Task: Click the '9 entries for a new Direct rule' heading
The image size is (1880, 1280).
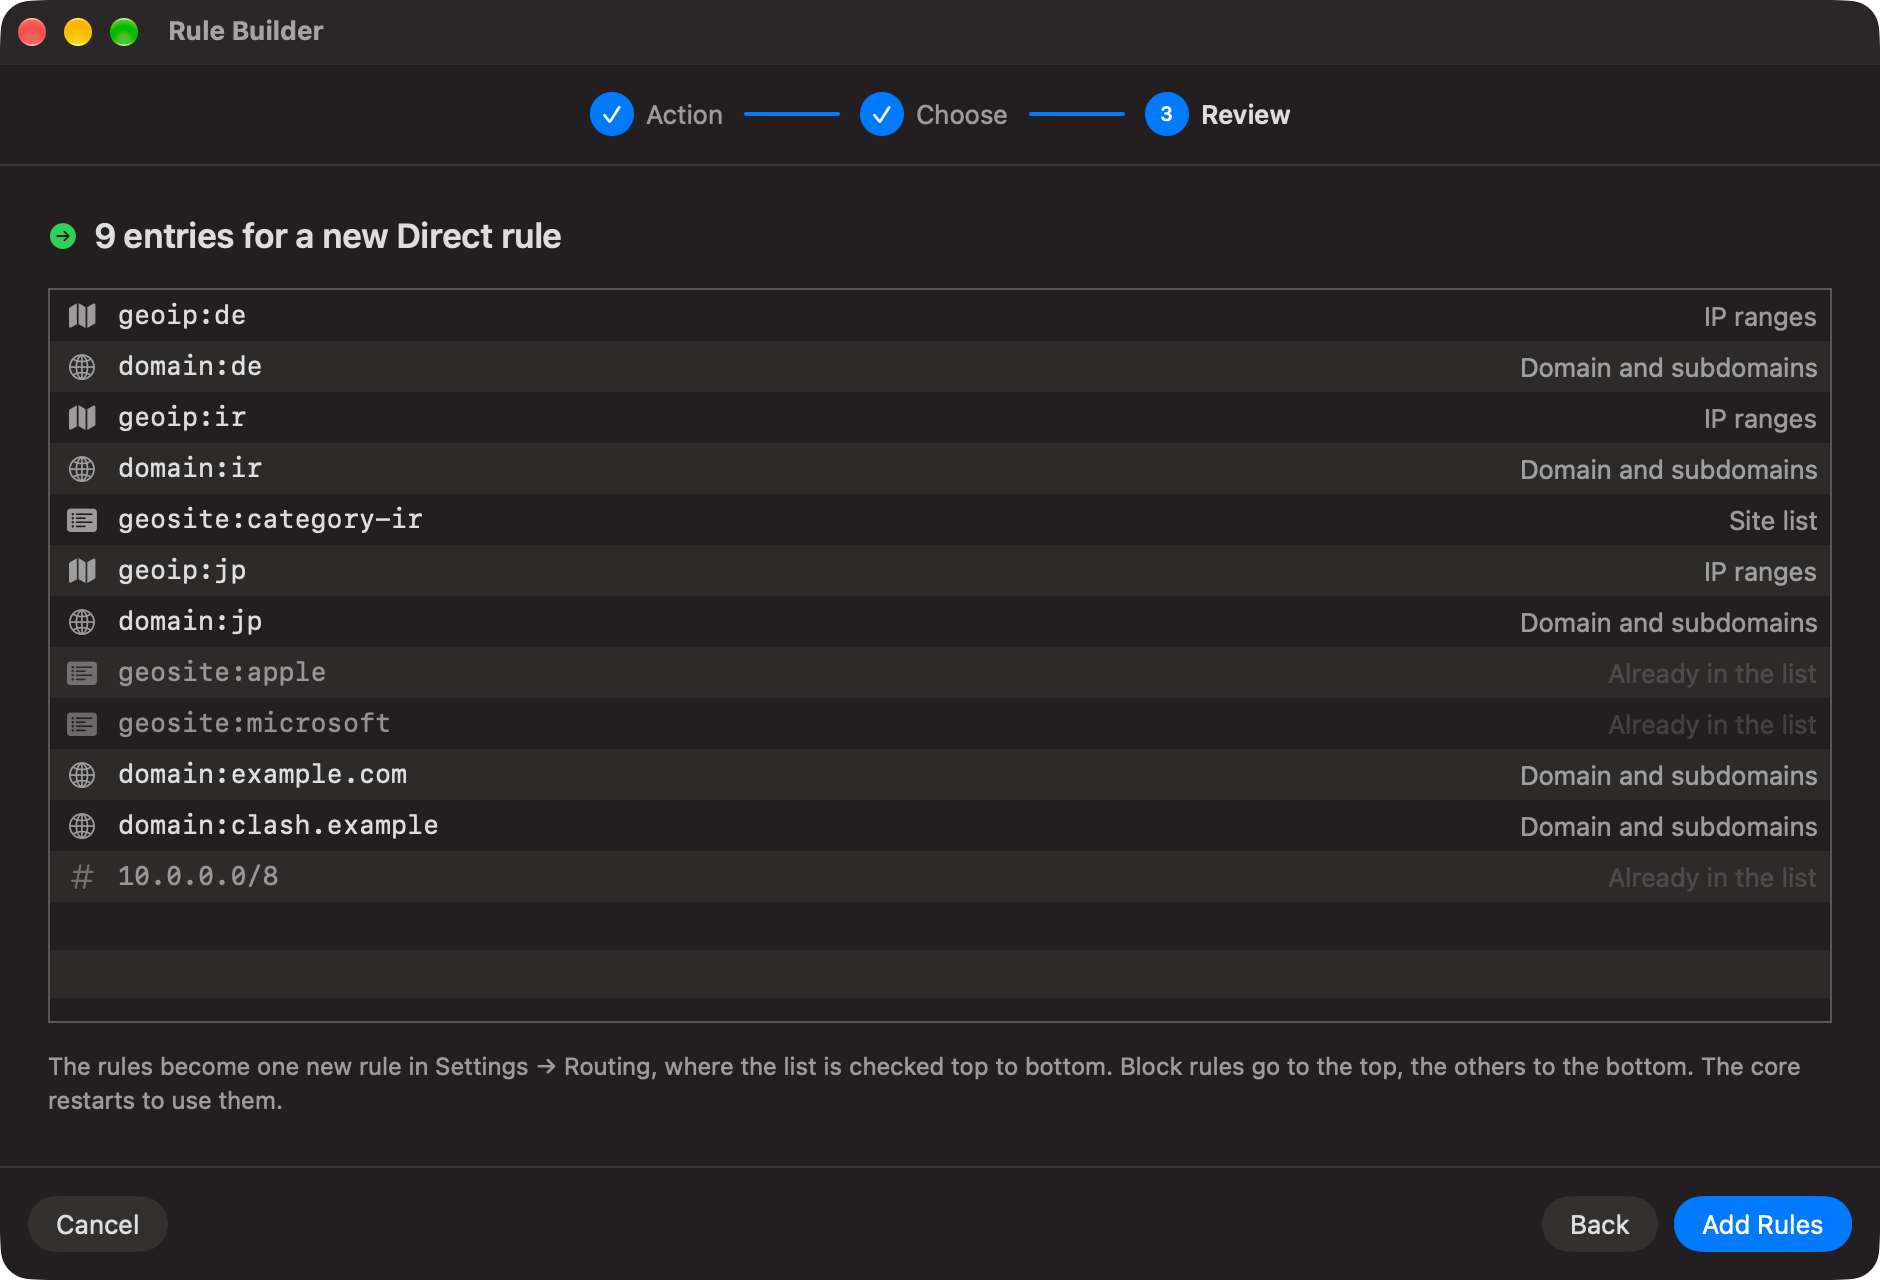Action: point(327,236)
